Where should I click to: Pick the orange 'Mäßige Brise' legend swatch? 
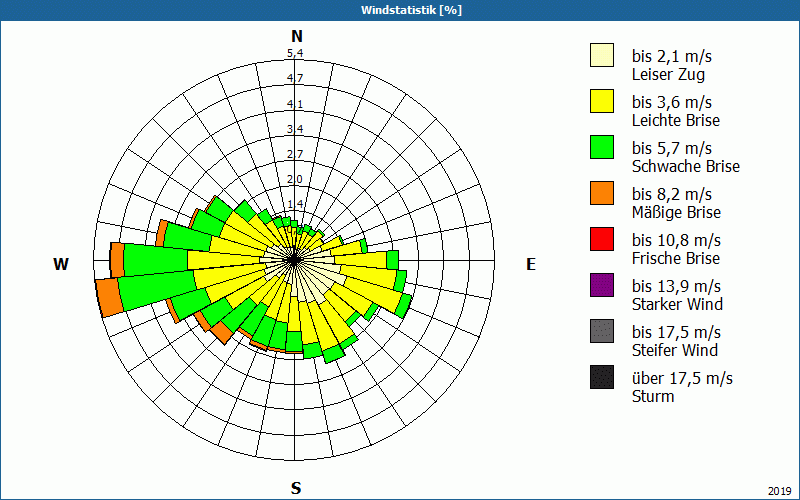602,194
